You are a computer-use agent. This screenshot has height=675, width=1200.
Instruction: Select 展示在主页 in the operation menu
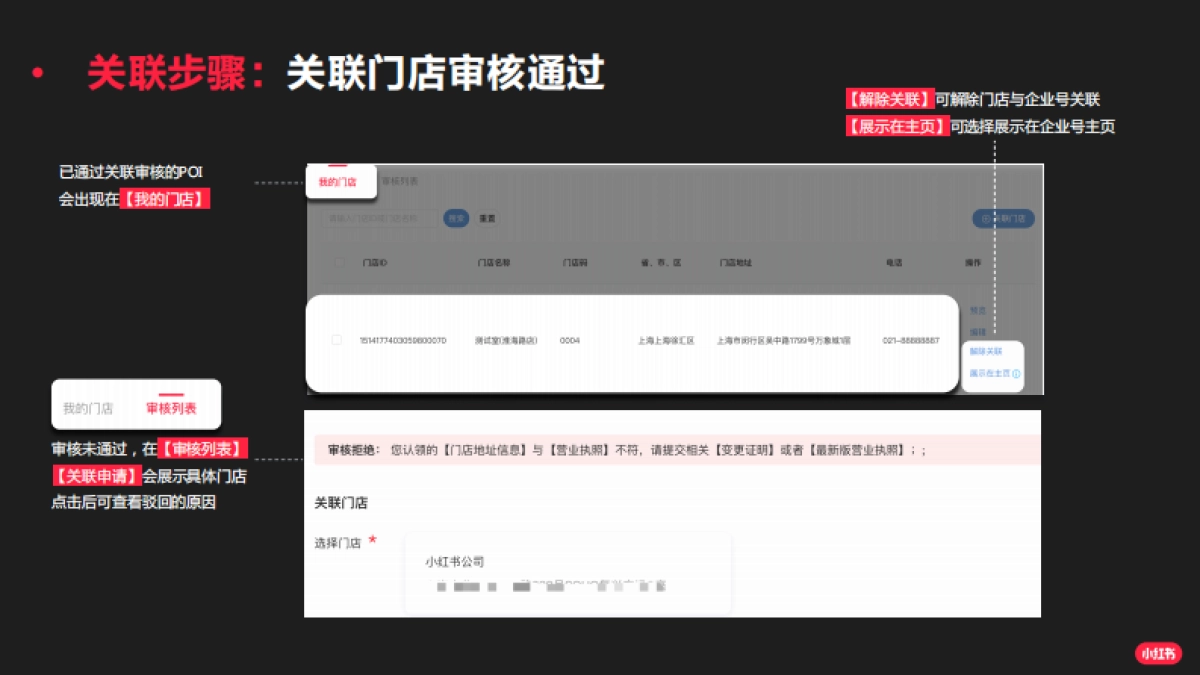point(990,373)
